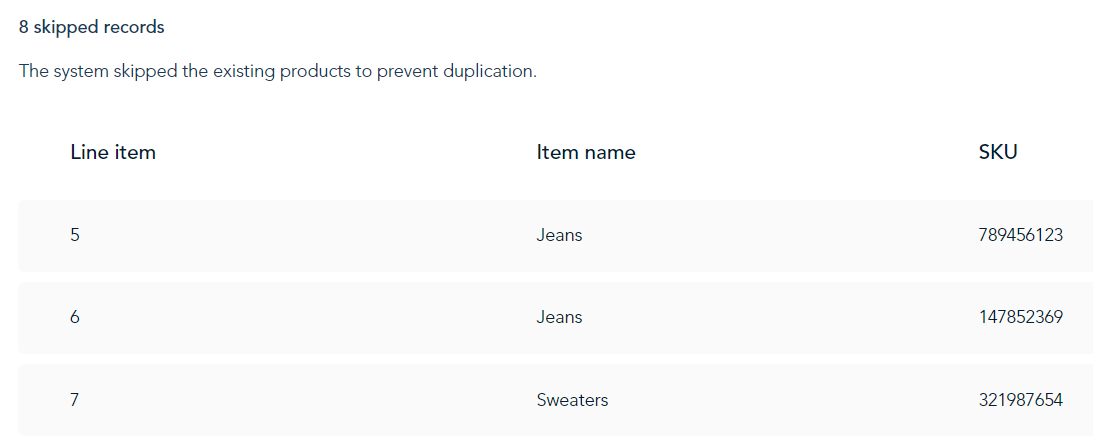Click the number 8 in the heading

(x=24, y=27)
